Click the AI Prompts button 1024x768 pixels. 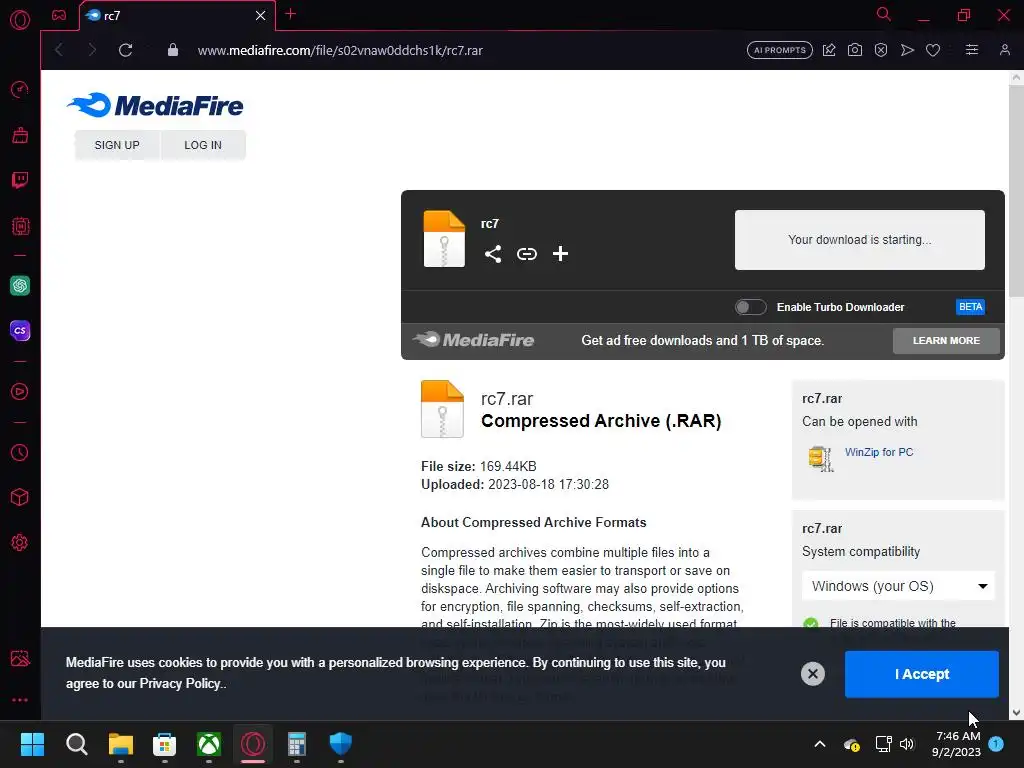coord(780,50)
